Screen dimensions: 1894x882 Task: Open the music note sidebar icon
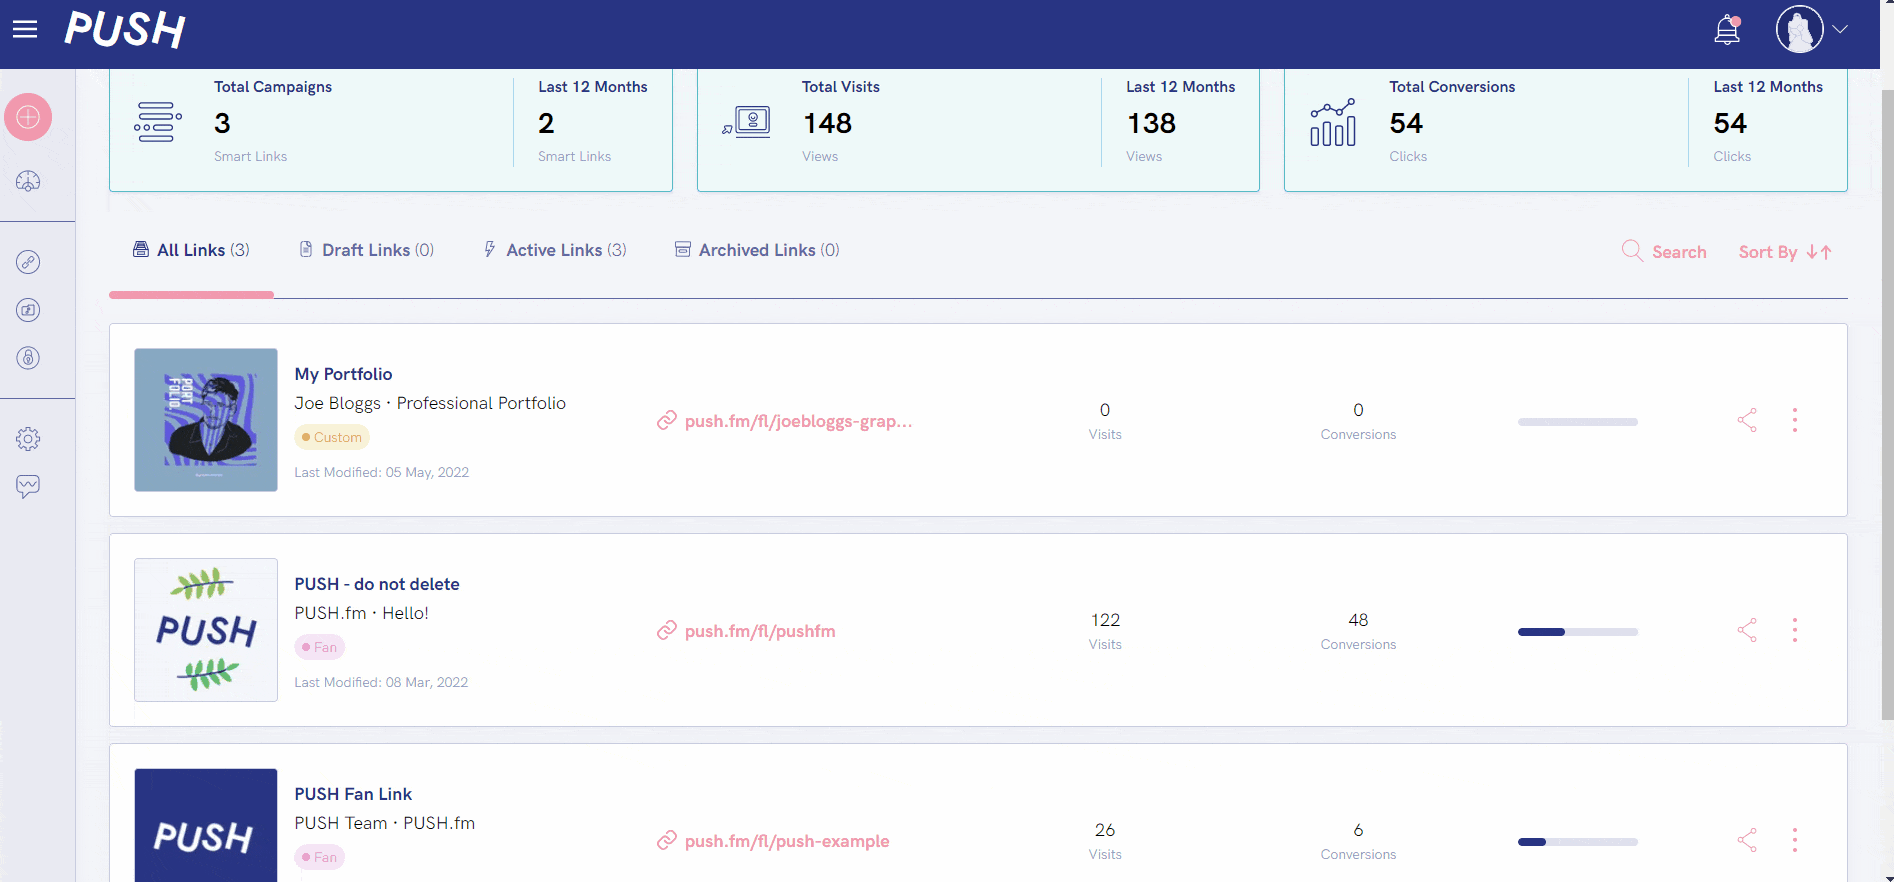point(28,310)
